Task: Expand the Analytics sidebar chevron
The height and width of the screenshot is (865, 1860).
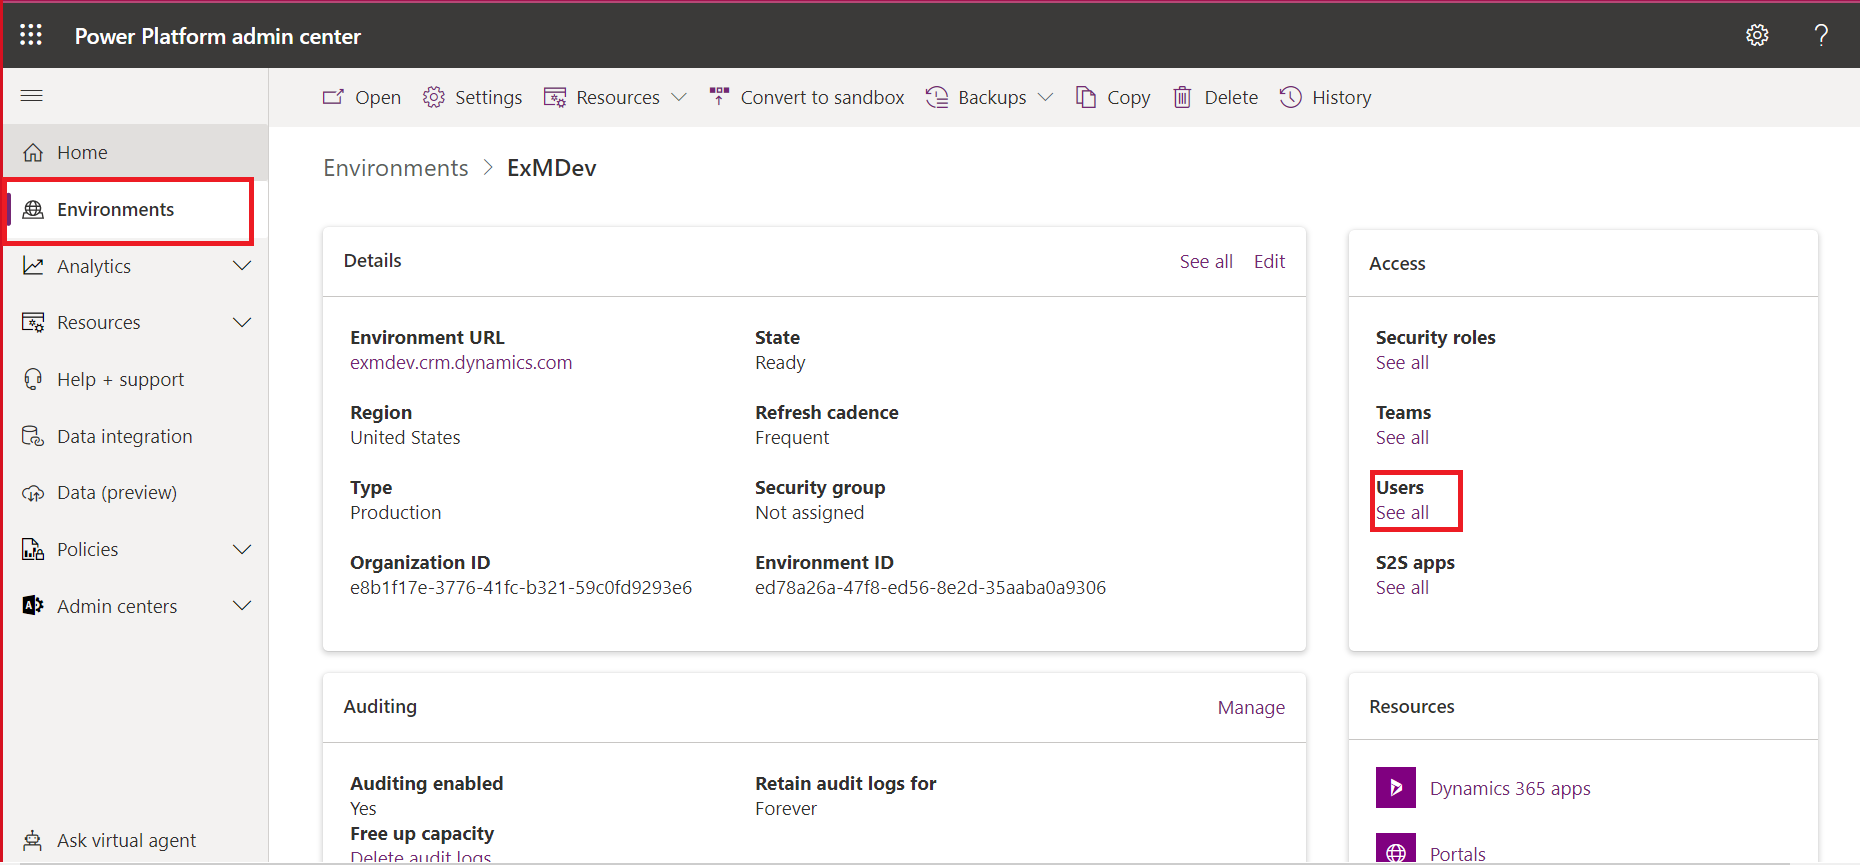Action: click(242, 266)
